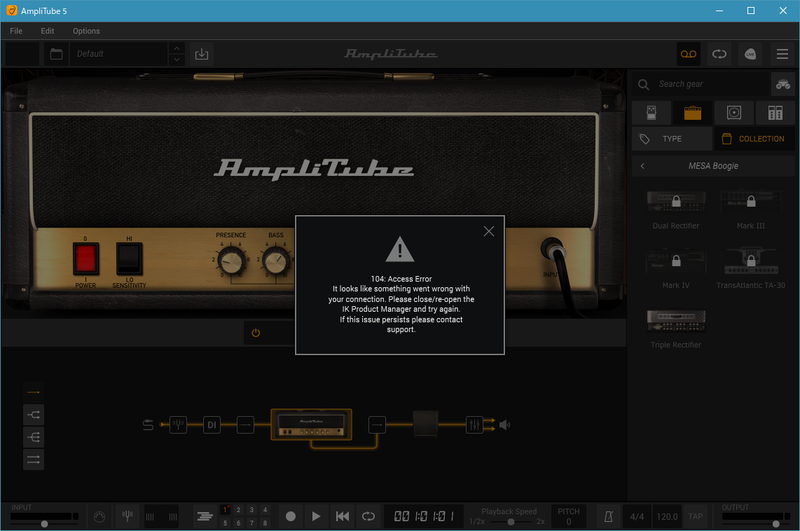
Task: Select the two-way split routing icon
Action: click(x=33, y=415)
